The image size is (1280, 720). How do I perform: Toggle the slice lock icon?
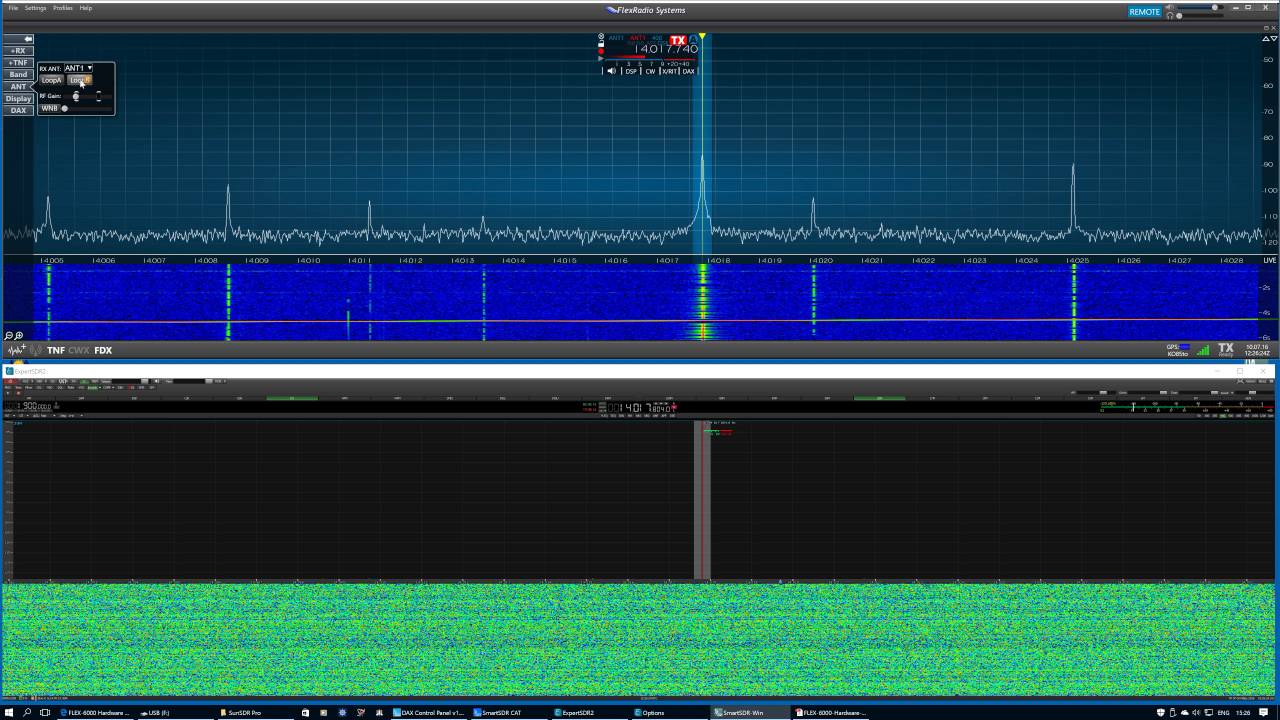click(x=601, y=44)
